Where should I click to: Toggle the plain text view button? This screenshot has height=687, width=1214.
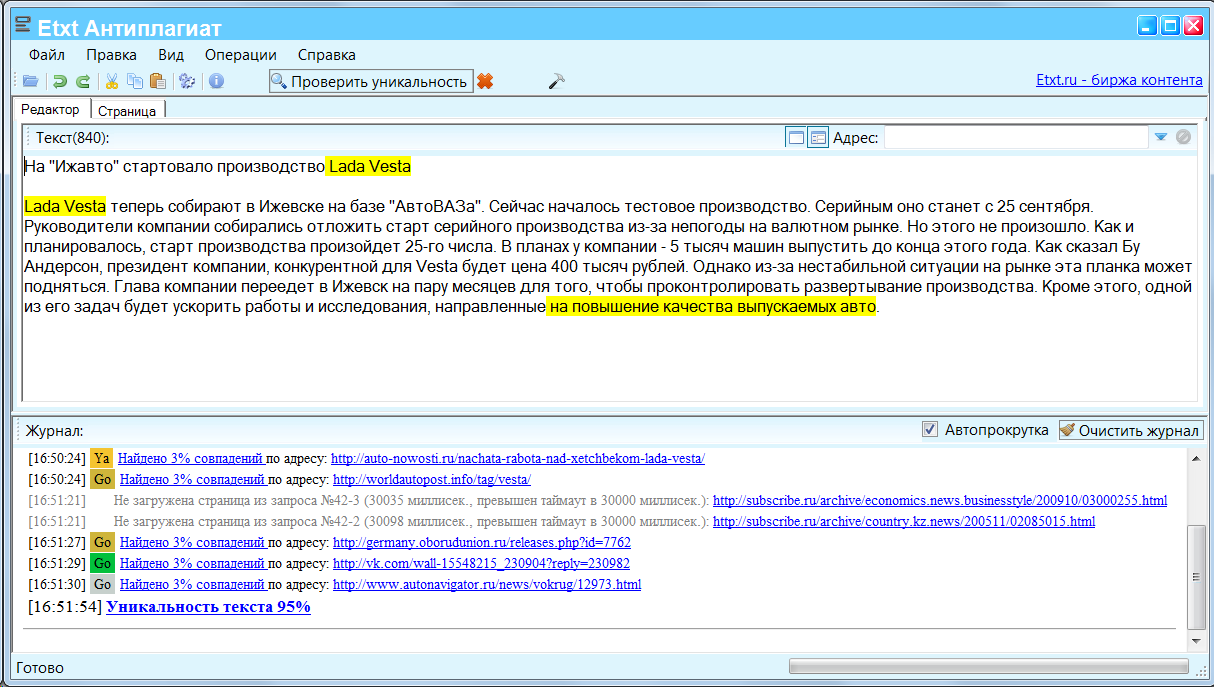[796, 138]
